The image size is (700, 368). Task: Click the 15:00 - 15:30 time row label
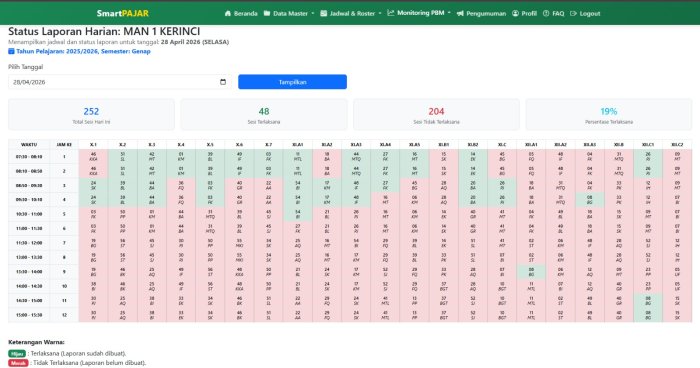pyautogui.click(x=29, y=315)
